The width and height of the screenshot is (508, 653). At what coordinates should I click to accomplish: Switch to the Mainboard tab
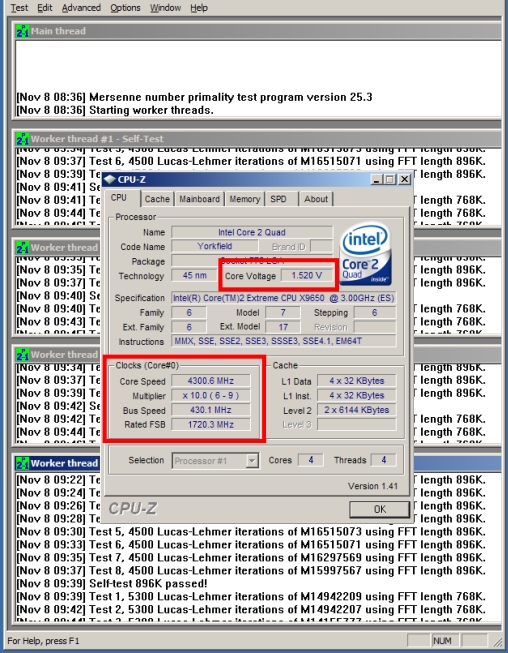[x=199, y=199]
